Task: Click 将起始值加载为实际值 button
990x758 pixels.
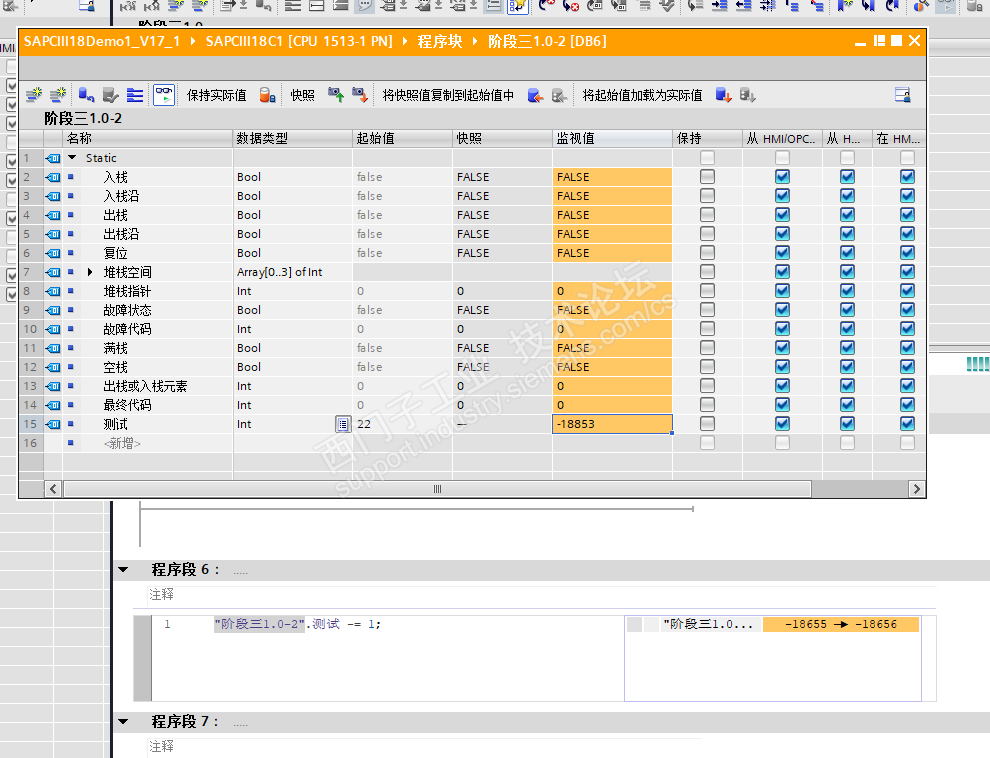Action: 642,95
